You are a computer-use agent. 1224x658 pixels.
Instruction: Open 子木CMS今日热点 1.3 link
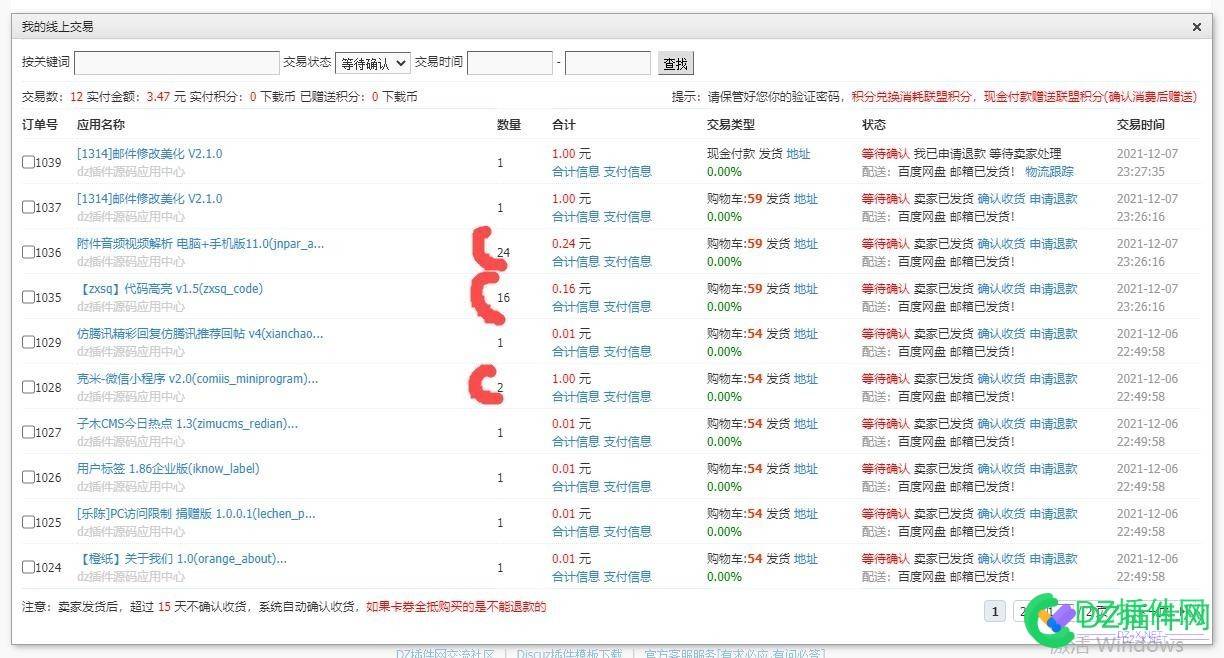coord(187,424)
